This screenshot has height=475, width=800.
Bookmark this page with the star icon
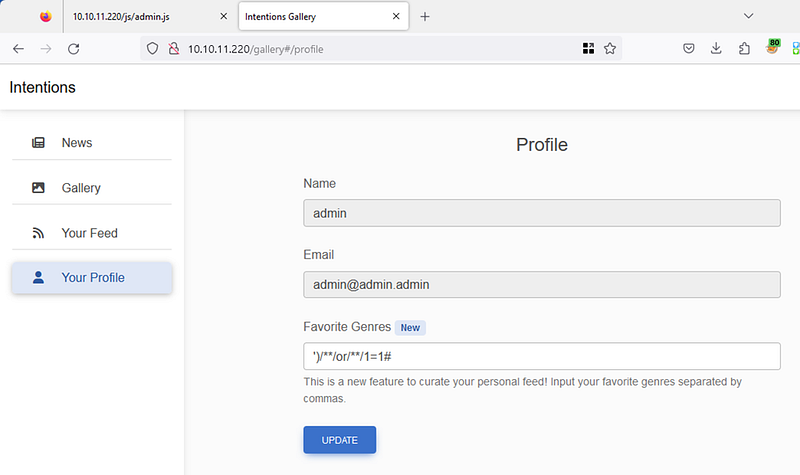click(x=610, y=48)
